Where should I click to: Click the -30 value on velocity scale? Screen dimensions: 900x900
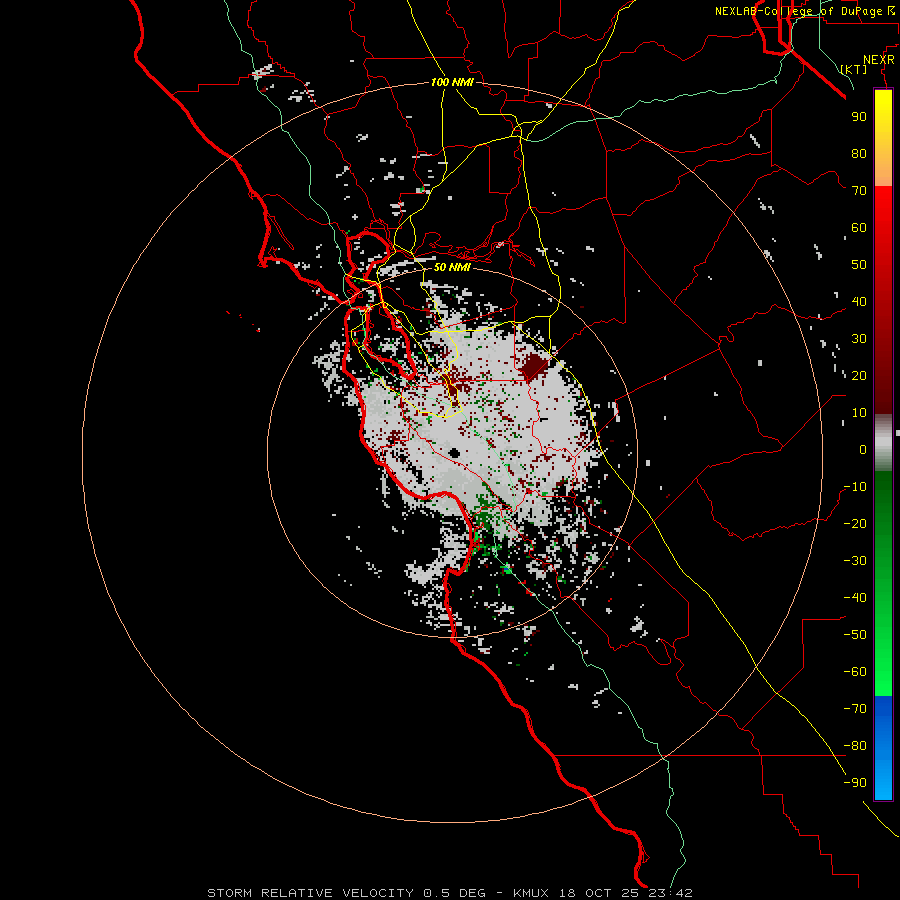[x=855, y=561]
